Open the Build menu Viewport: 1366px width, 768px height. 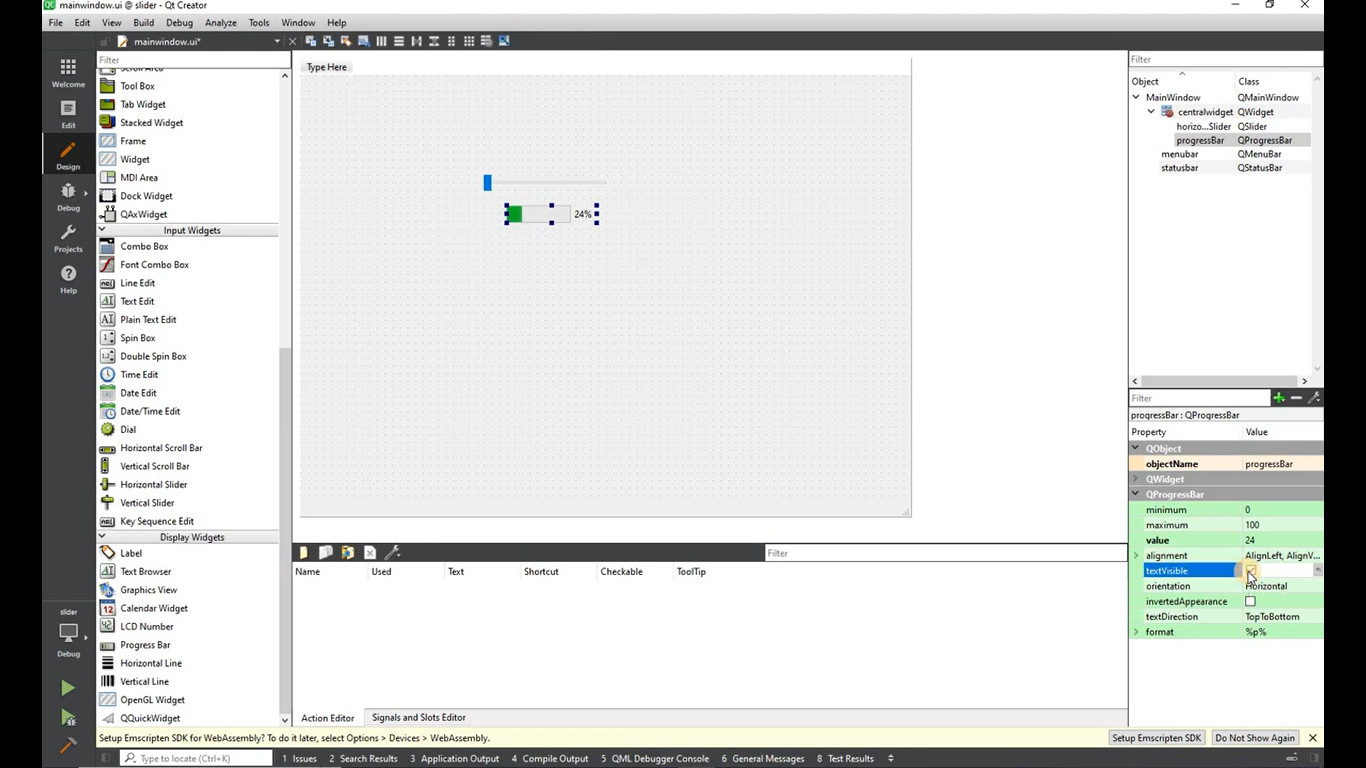(x=143, y=22)
